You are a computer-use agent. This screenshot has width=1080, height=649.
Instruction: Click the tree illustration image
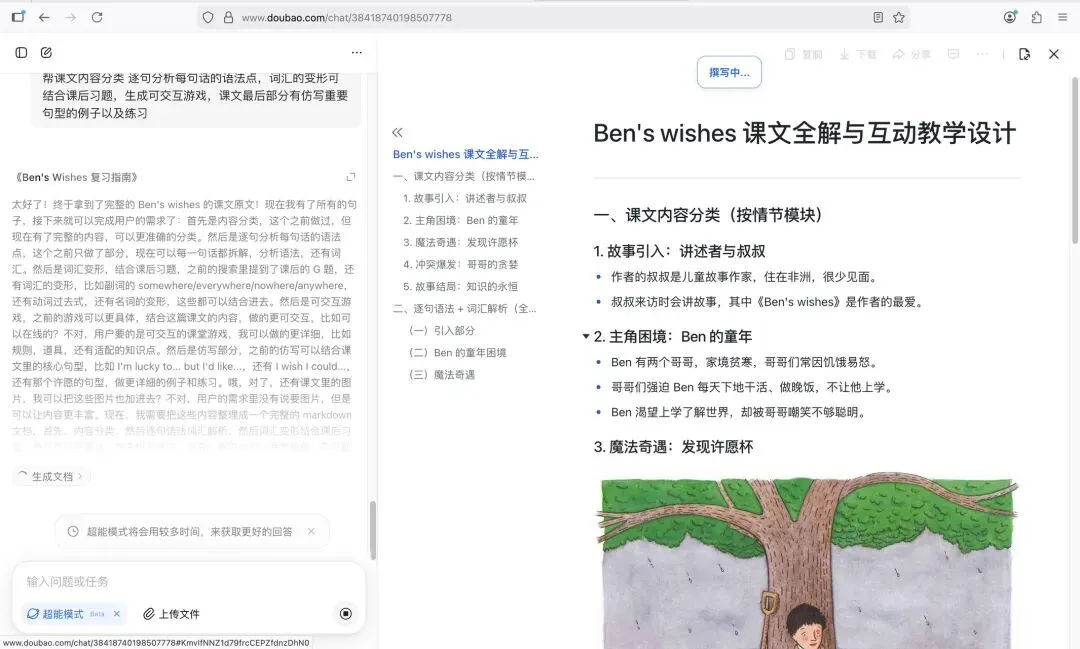click(807, 559)
